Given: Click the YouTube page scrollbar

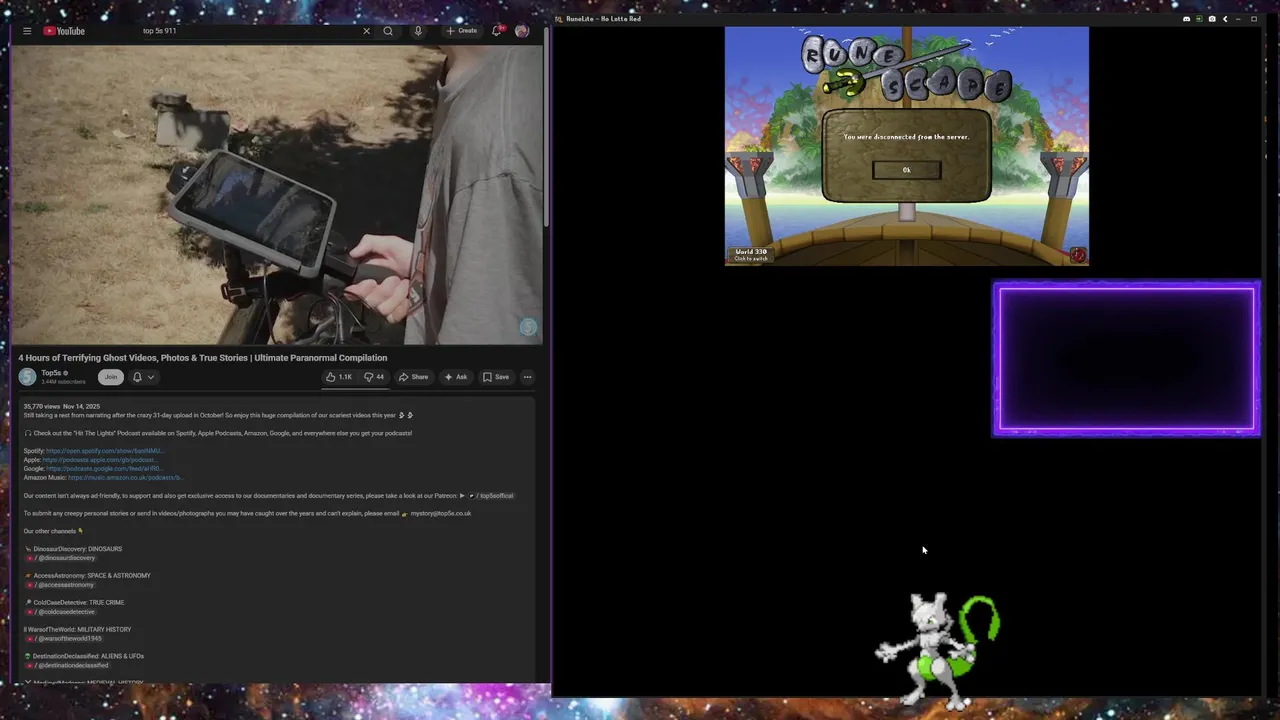Looking at the screenshot, I should click(x=547, y=128).
